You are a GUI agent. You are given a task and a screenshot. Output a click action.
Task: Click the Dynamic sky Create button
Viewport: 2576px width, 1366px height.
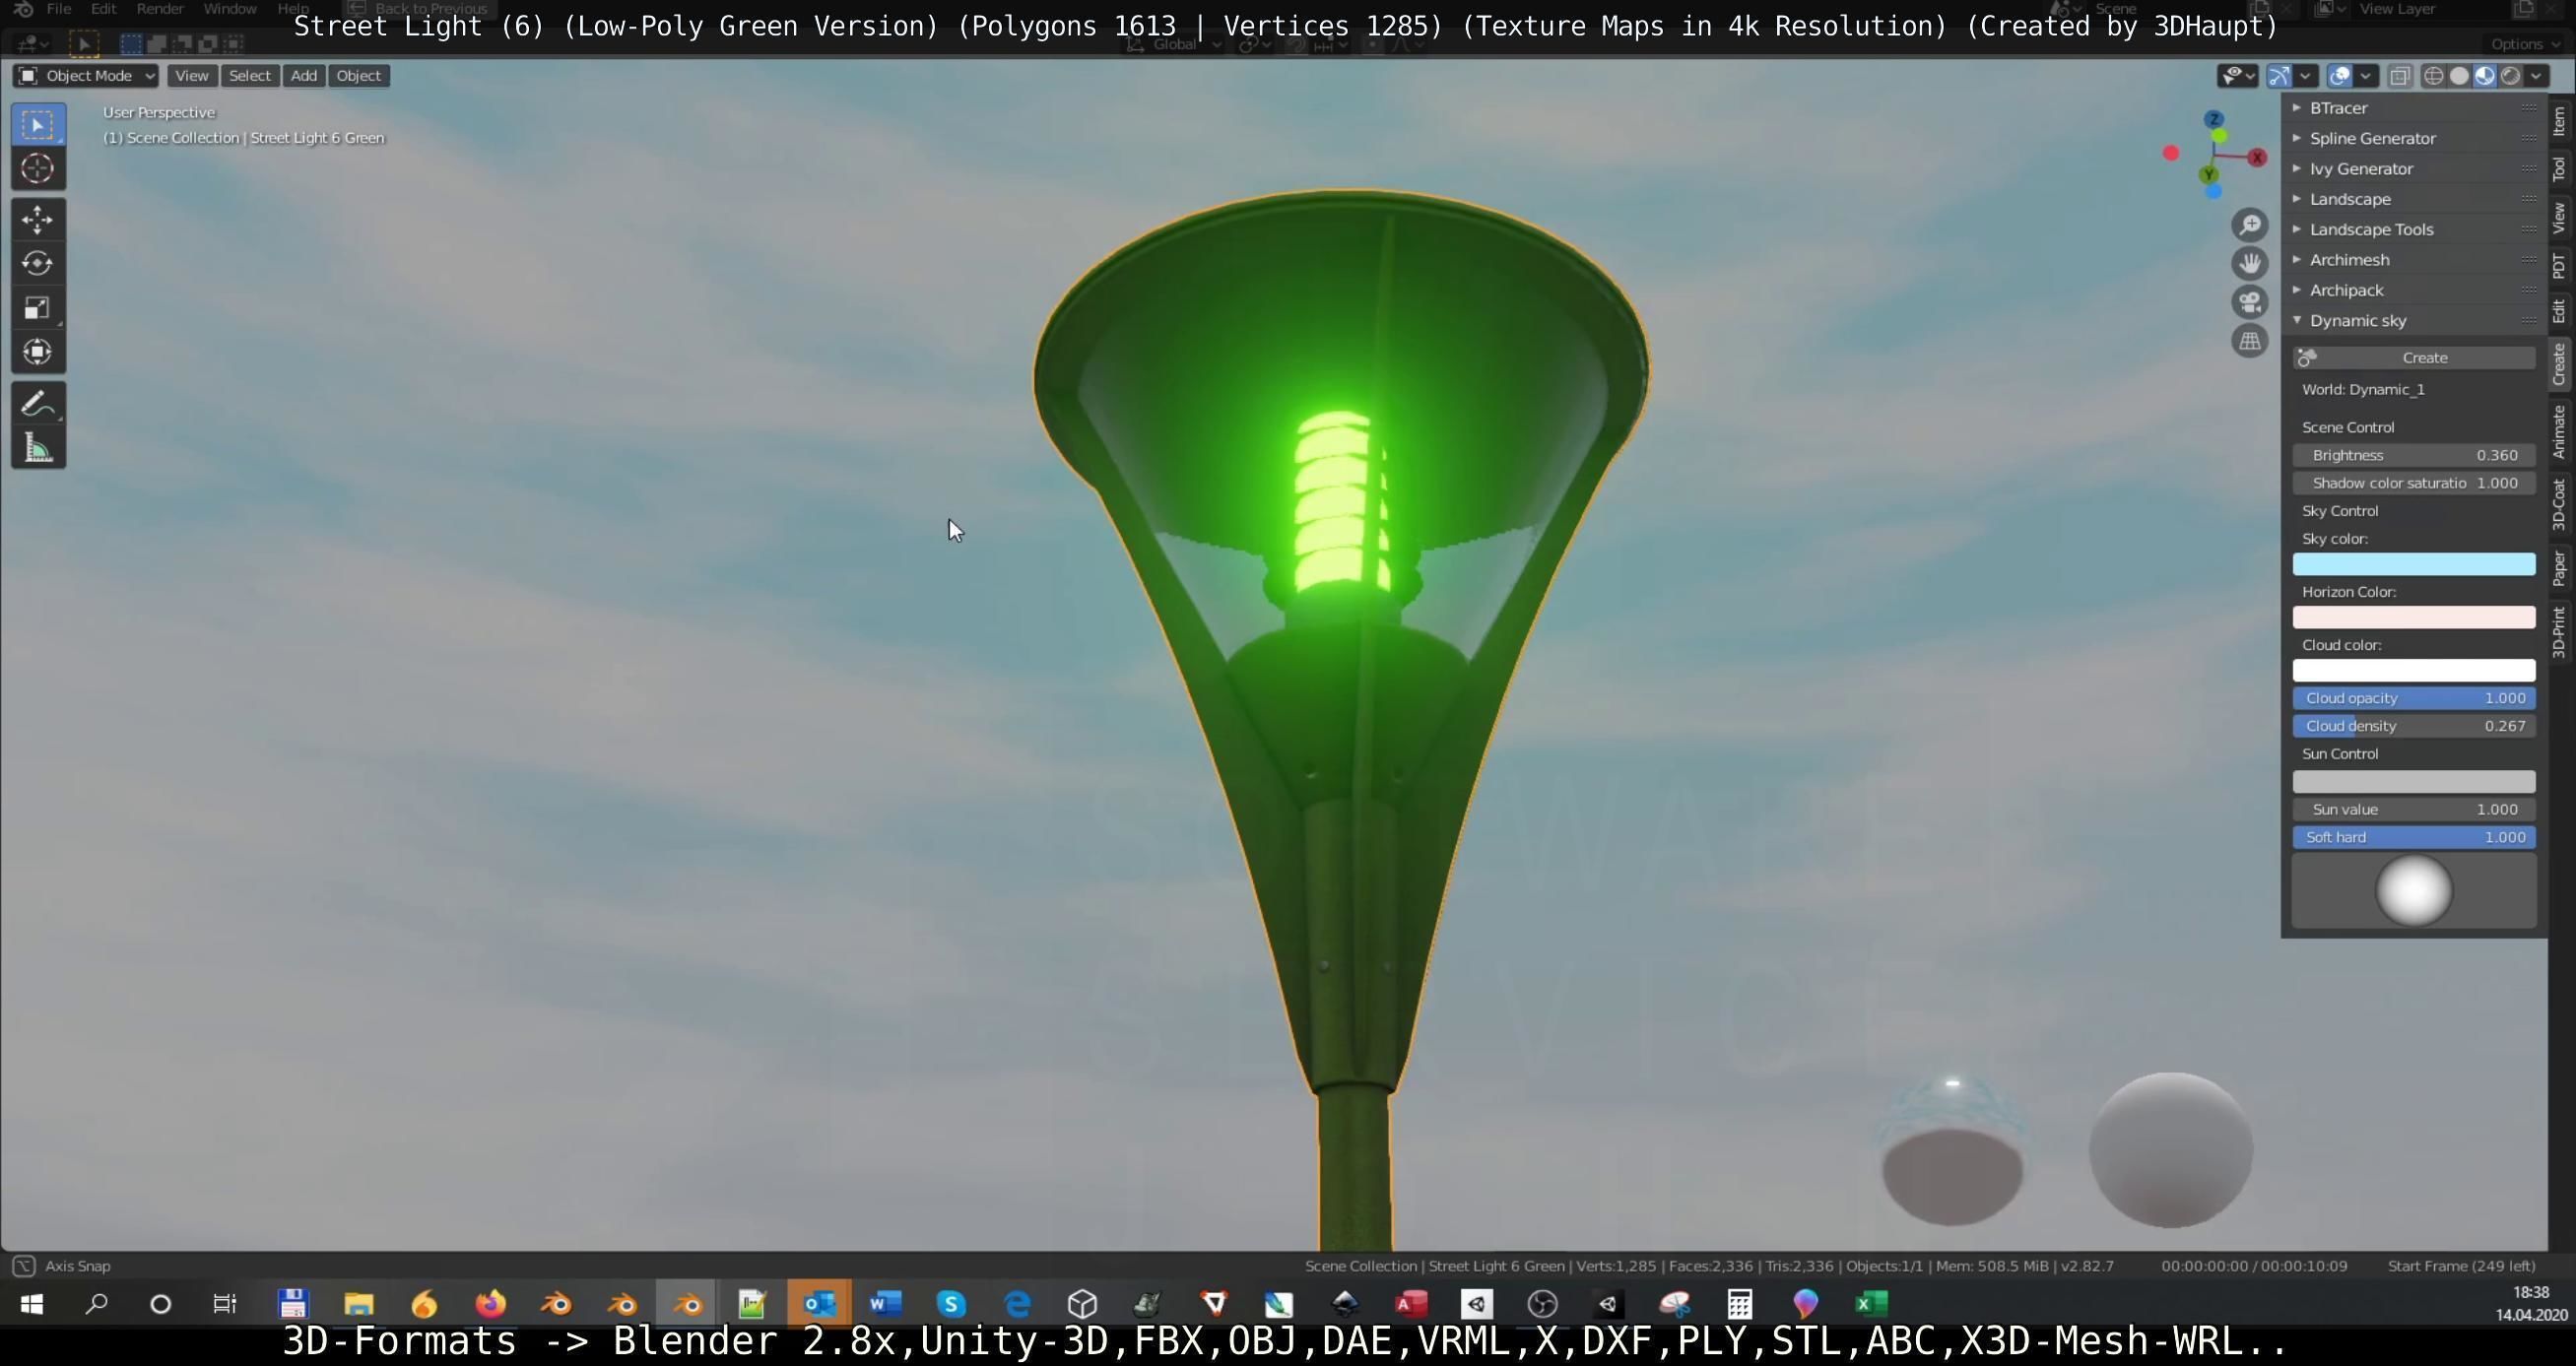2414,358
